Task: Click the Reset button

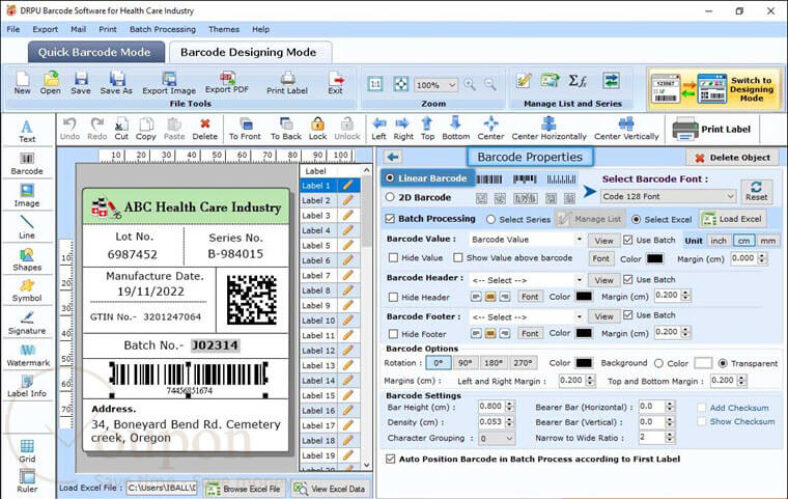Action: 756,191
